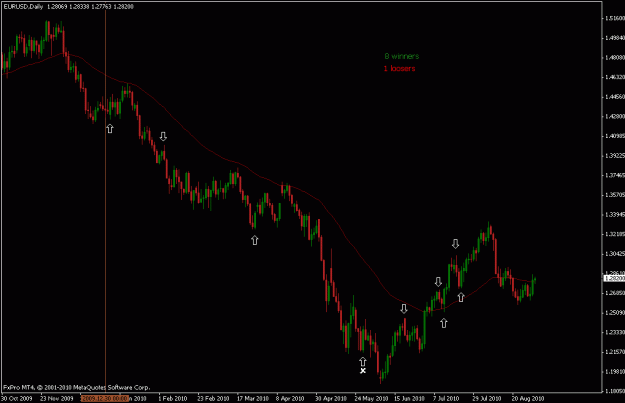
Task: Click the 17 Mar 2010 date label
Action: pos(253,398)
